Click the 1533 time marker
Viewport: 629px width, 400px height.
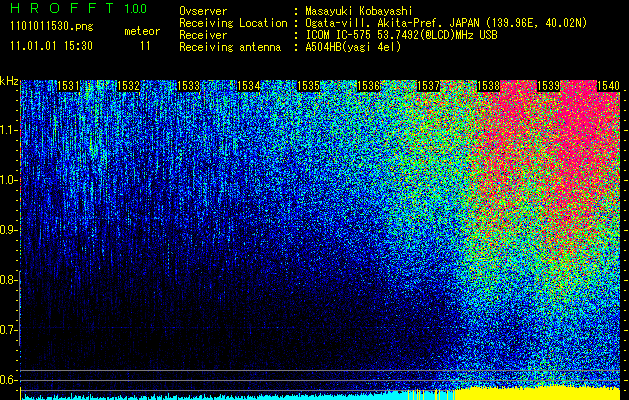(x=189, y=86)
